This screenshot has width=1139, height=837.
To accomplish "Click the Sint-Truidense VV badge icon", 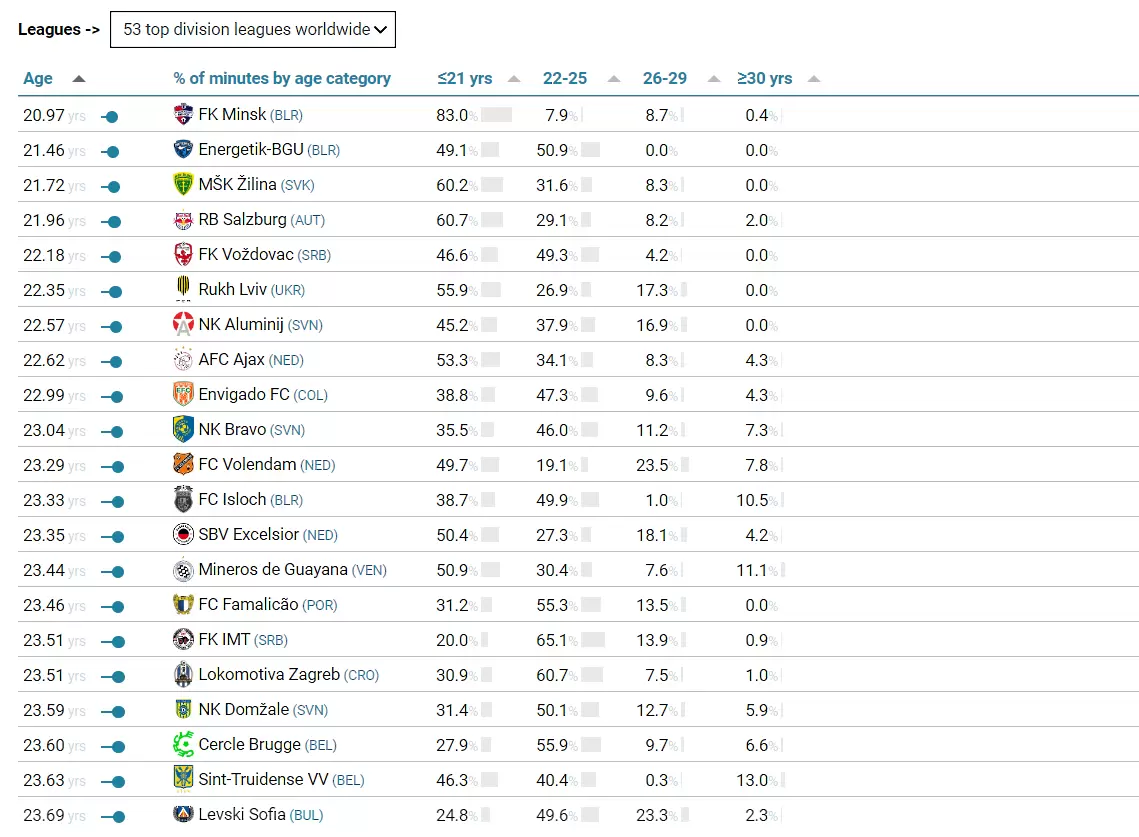I will (183, 780).
